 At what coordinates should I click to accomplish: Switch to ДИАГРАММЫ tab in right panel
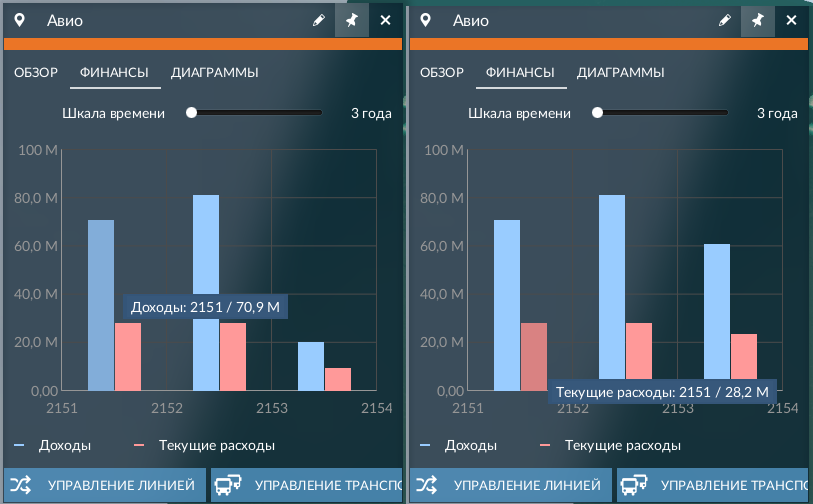click(621, 73)
